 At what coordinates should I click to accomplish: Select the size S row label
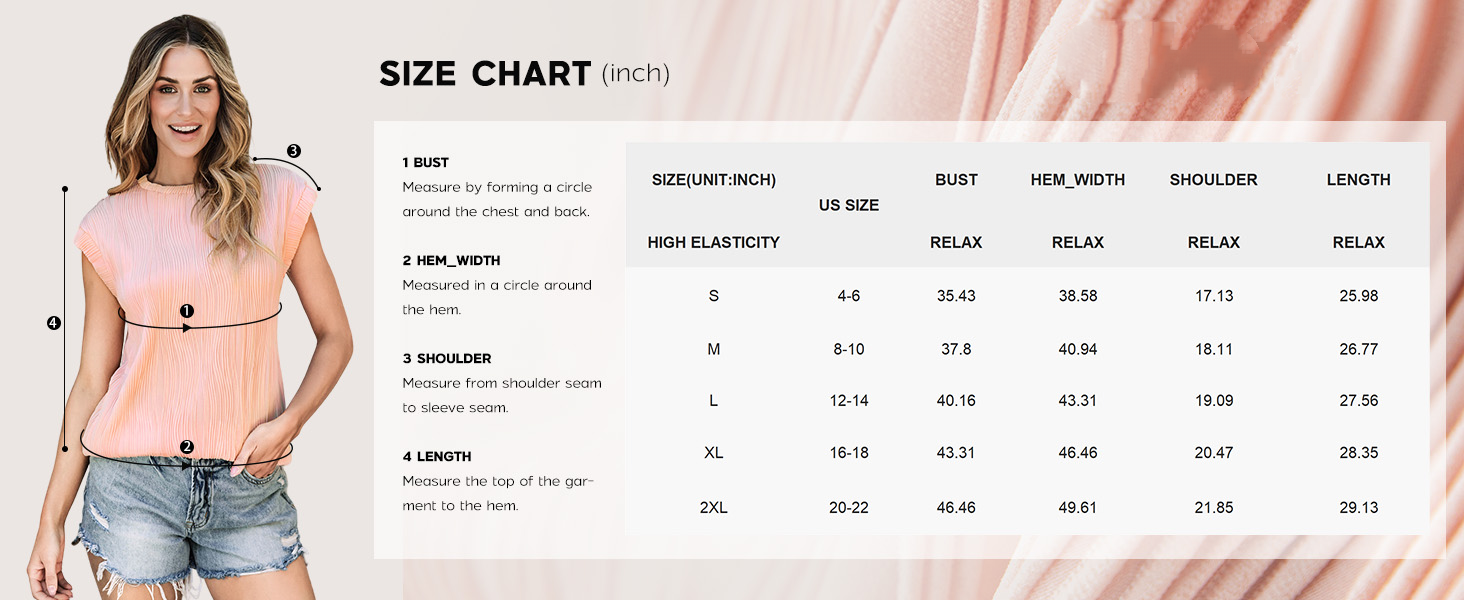click(x=713, y=296)
